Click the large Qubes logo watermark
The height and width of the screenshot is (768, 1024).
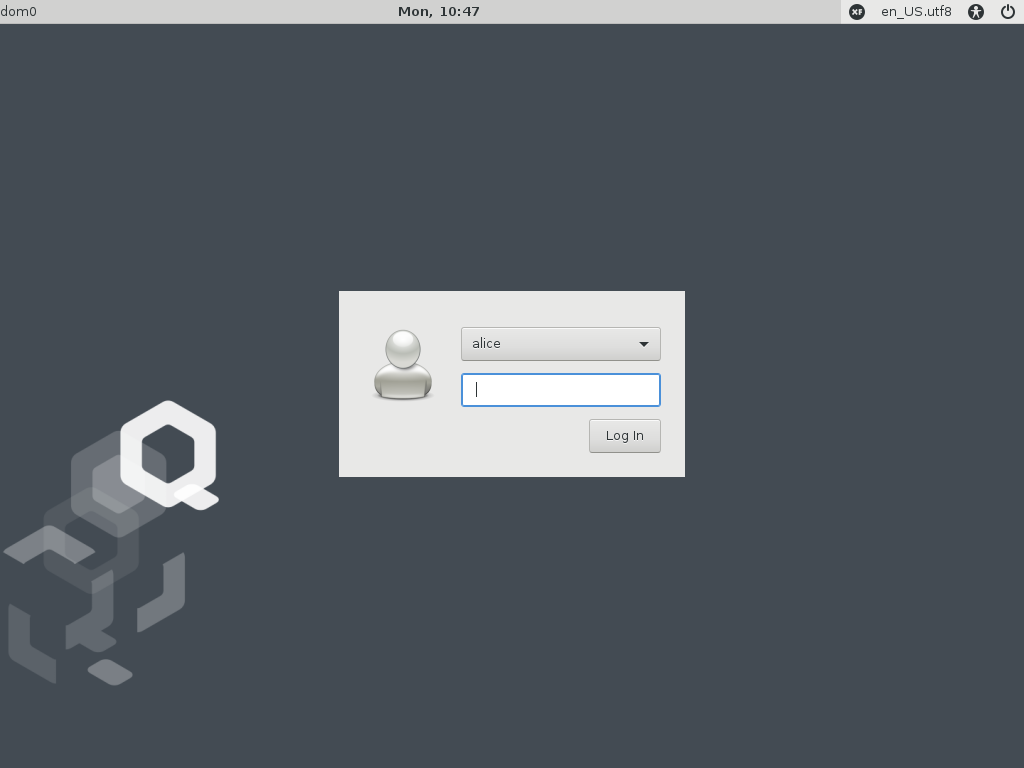pos(168,455)
